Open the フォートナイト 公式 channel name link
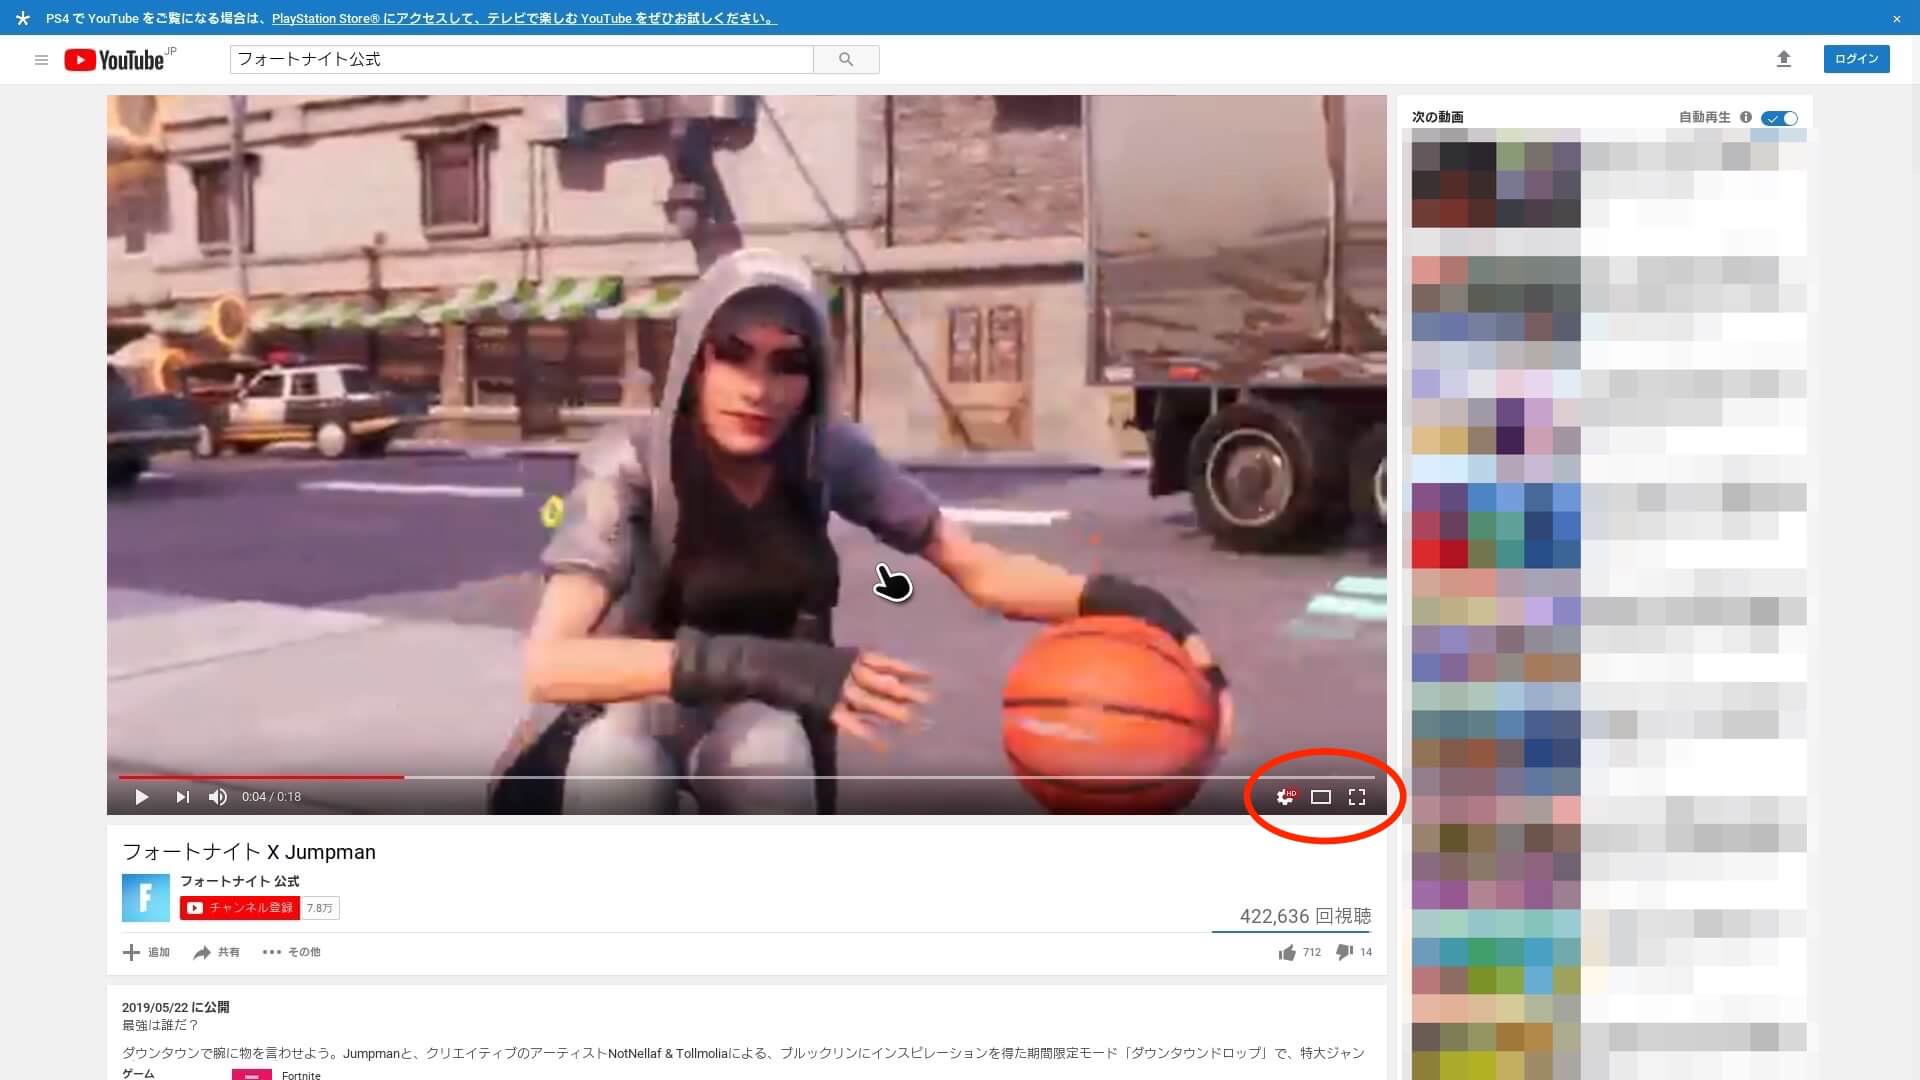This screenshot has width=1920, height=1080. pyautogui.click(x=239, y=881)
